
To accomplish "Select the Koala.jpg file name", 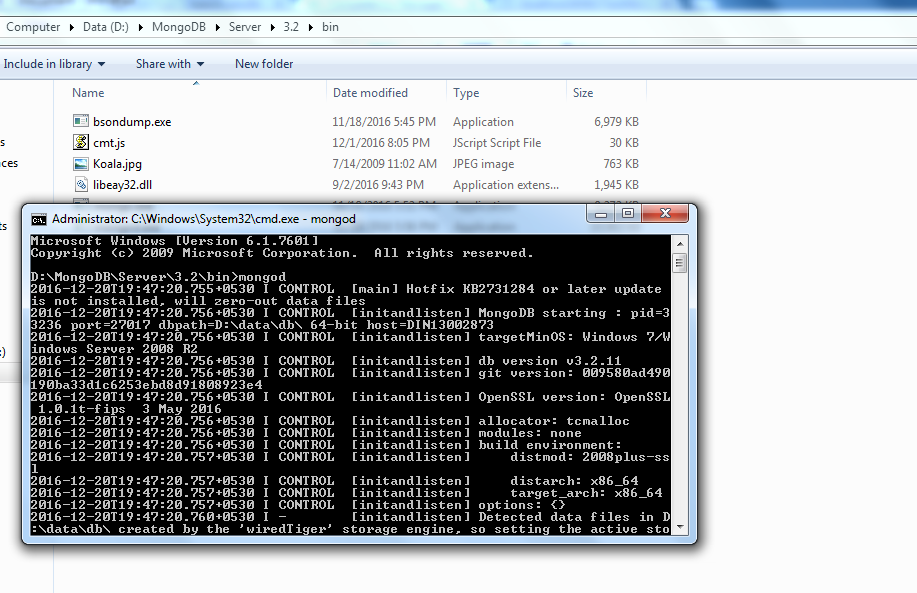I will tap(117, 164).
